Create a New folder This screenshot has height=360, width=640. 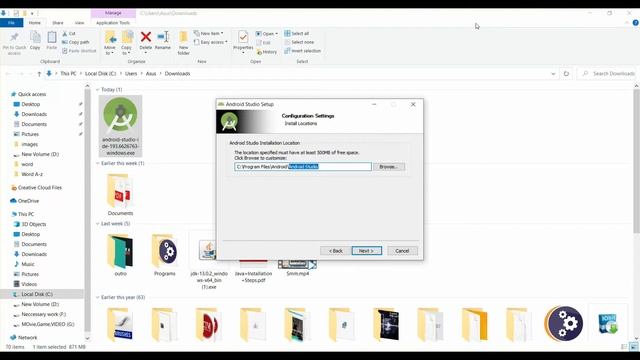pyautogui.click(x=184, y=43)
